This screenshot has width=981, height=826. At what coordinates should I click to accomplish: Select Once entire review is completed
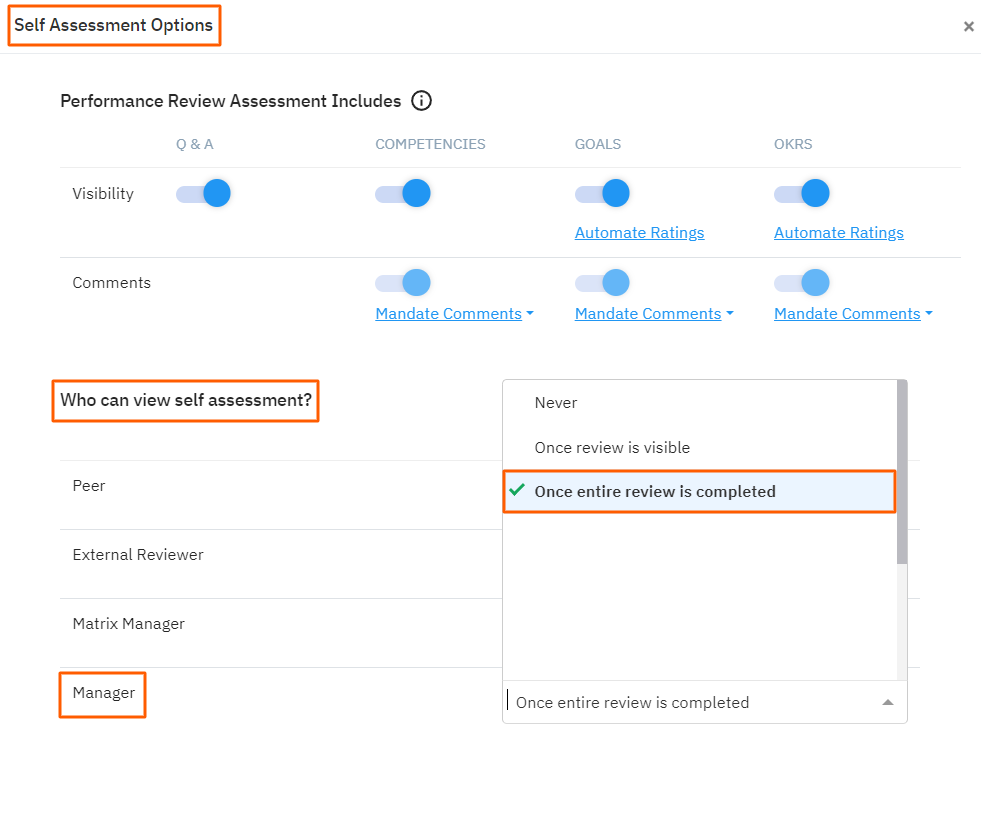[x=650, y=491]
